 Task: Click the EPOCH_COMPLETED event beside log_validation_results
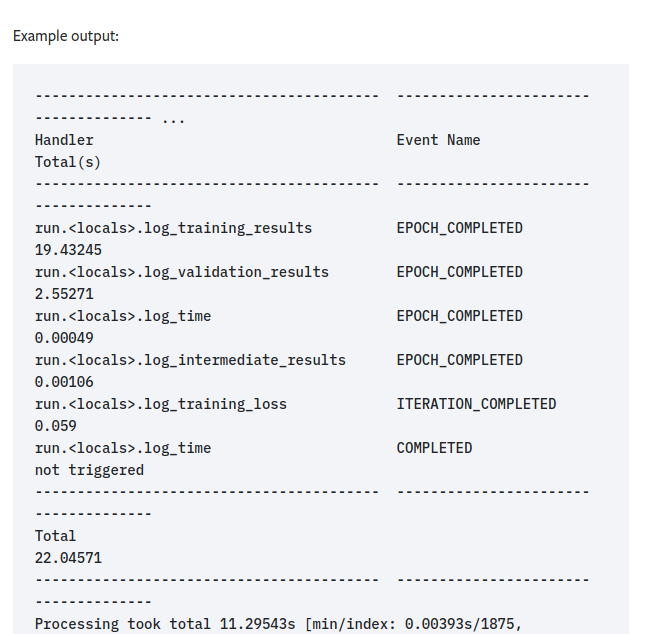point(459,272)
